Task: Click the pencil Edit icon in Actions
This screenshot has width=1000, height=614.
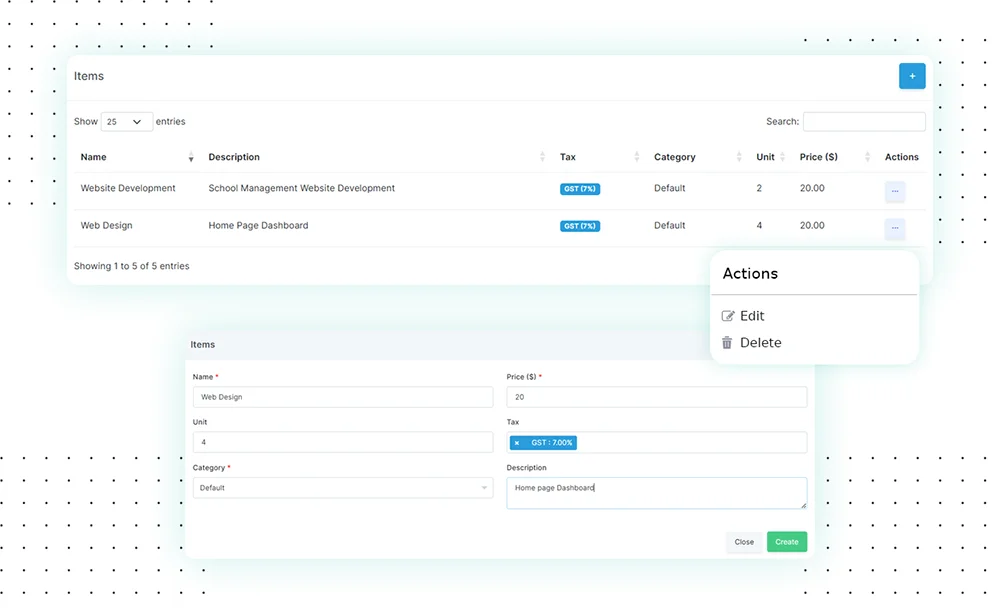Action: click(x=728, y=316)
